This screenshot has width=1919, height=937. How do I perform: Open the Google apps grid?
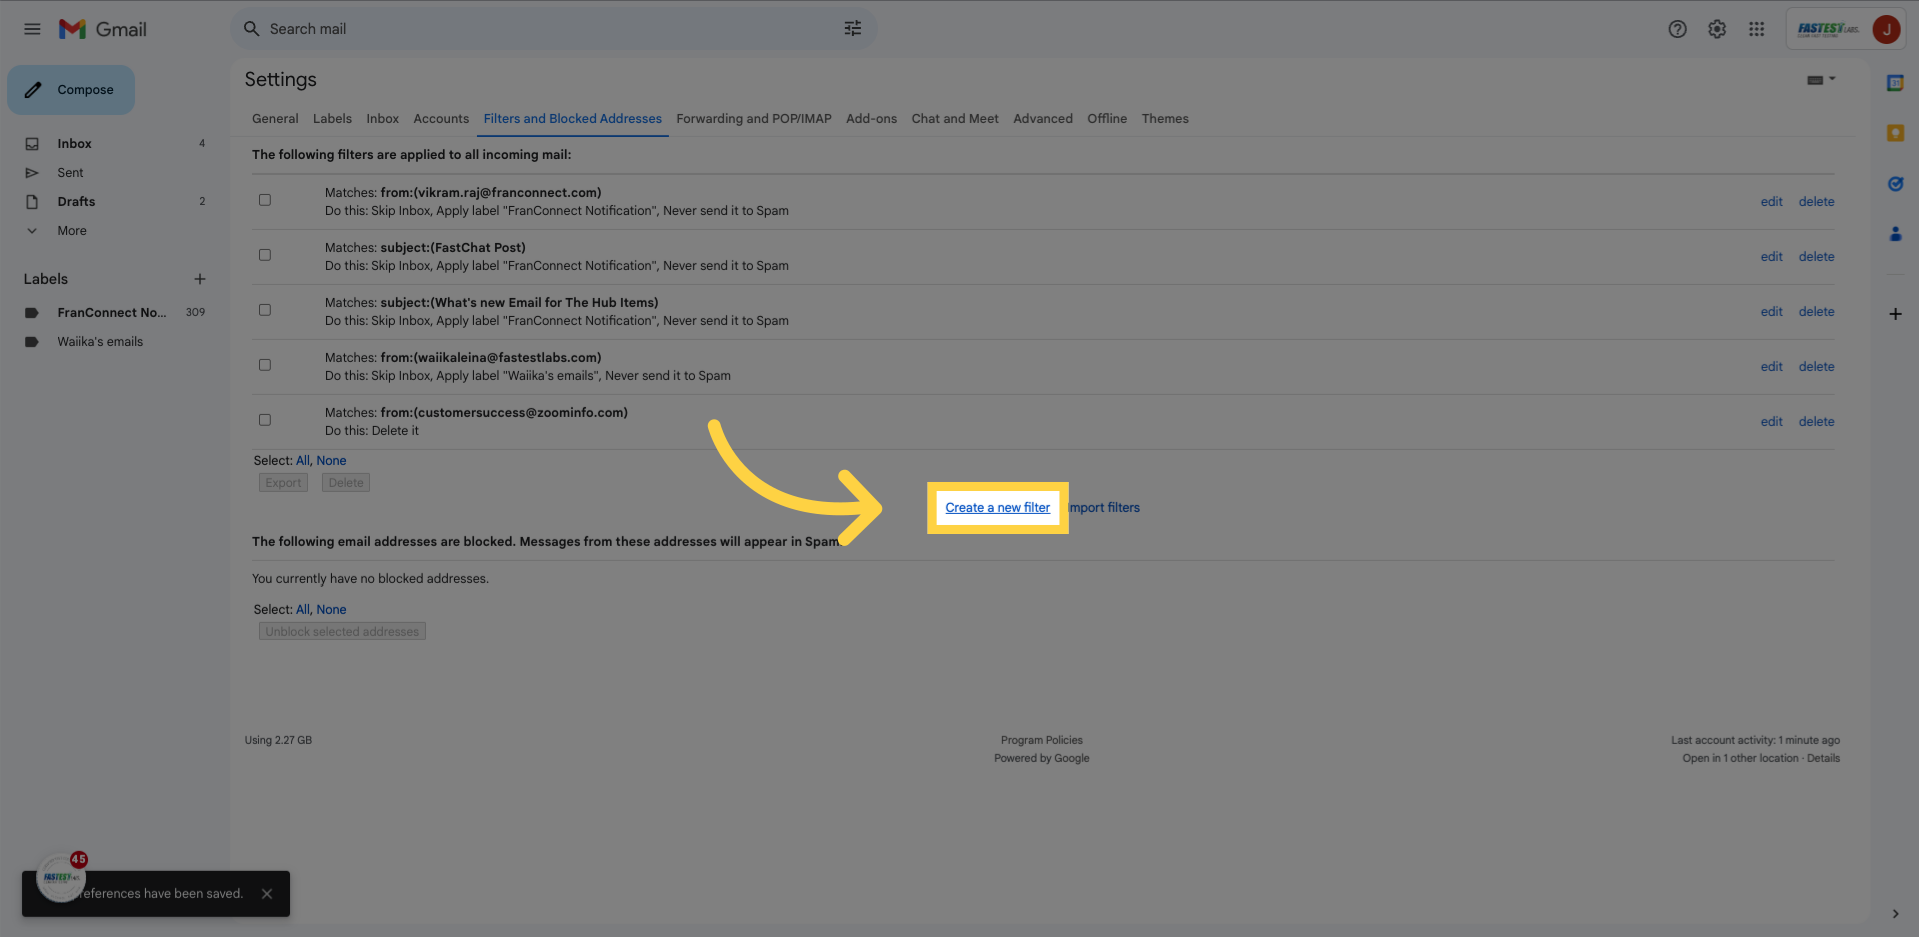(1756, 29)
